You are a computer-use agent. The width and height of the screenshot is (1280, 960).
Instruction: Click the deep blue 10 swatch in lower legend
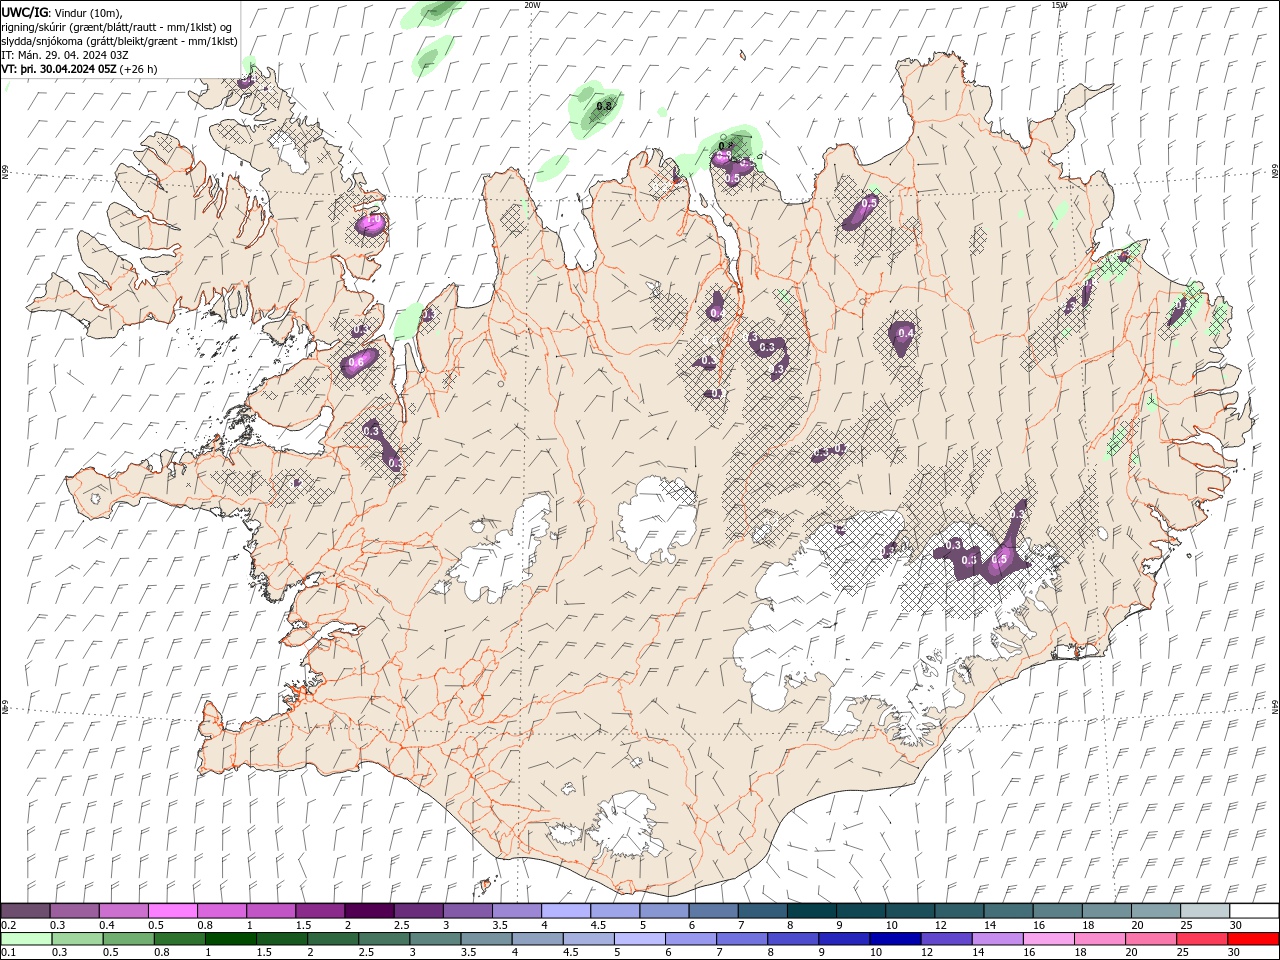click(894, 939)
